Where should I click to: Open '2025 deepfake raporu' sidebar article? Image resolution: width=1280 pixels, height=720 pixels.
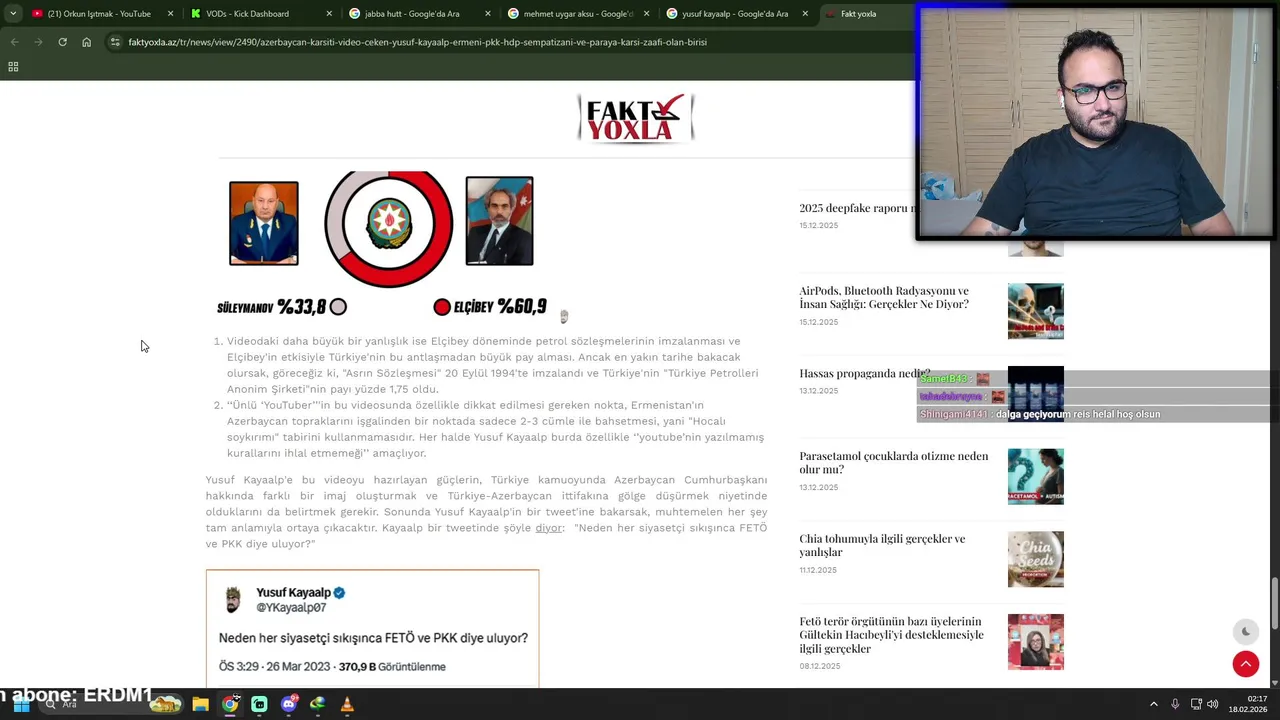click(857, 208)
